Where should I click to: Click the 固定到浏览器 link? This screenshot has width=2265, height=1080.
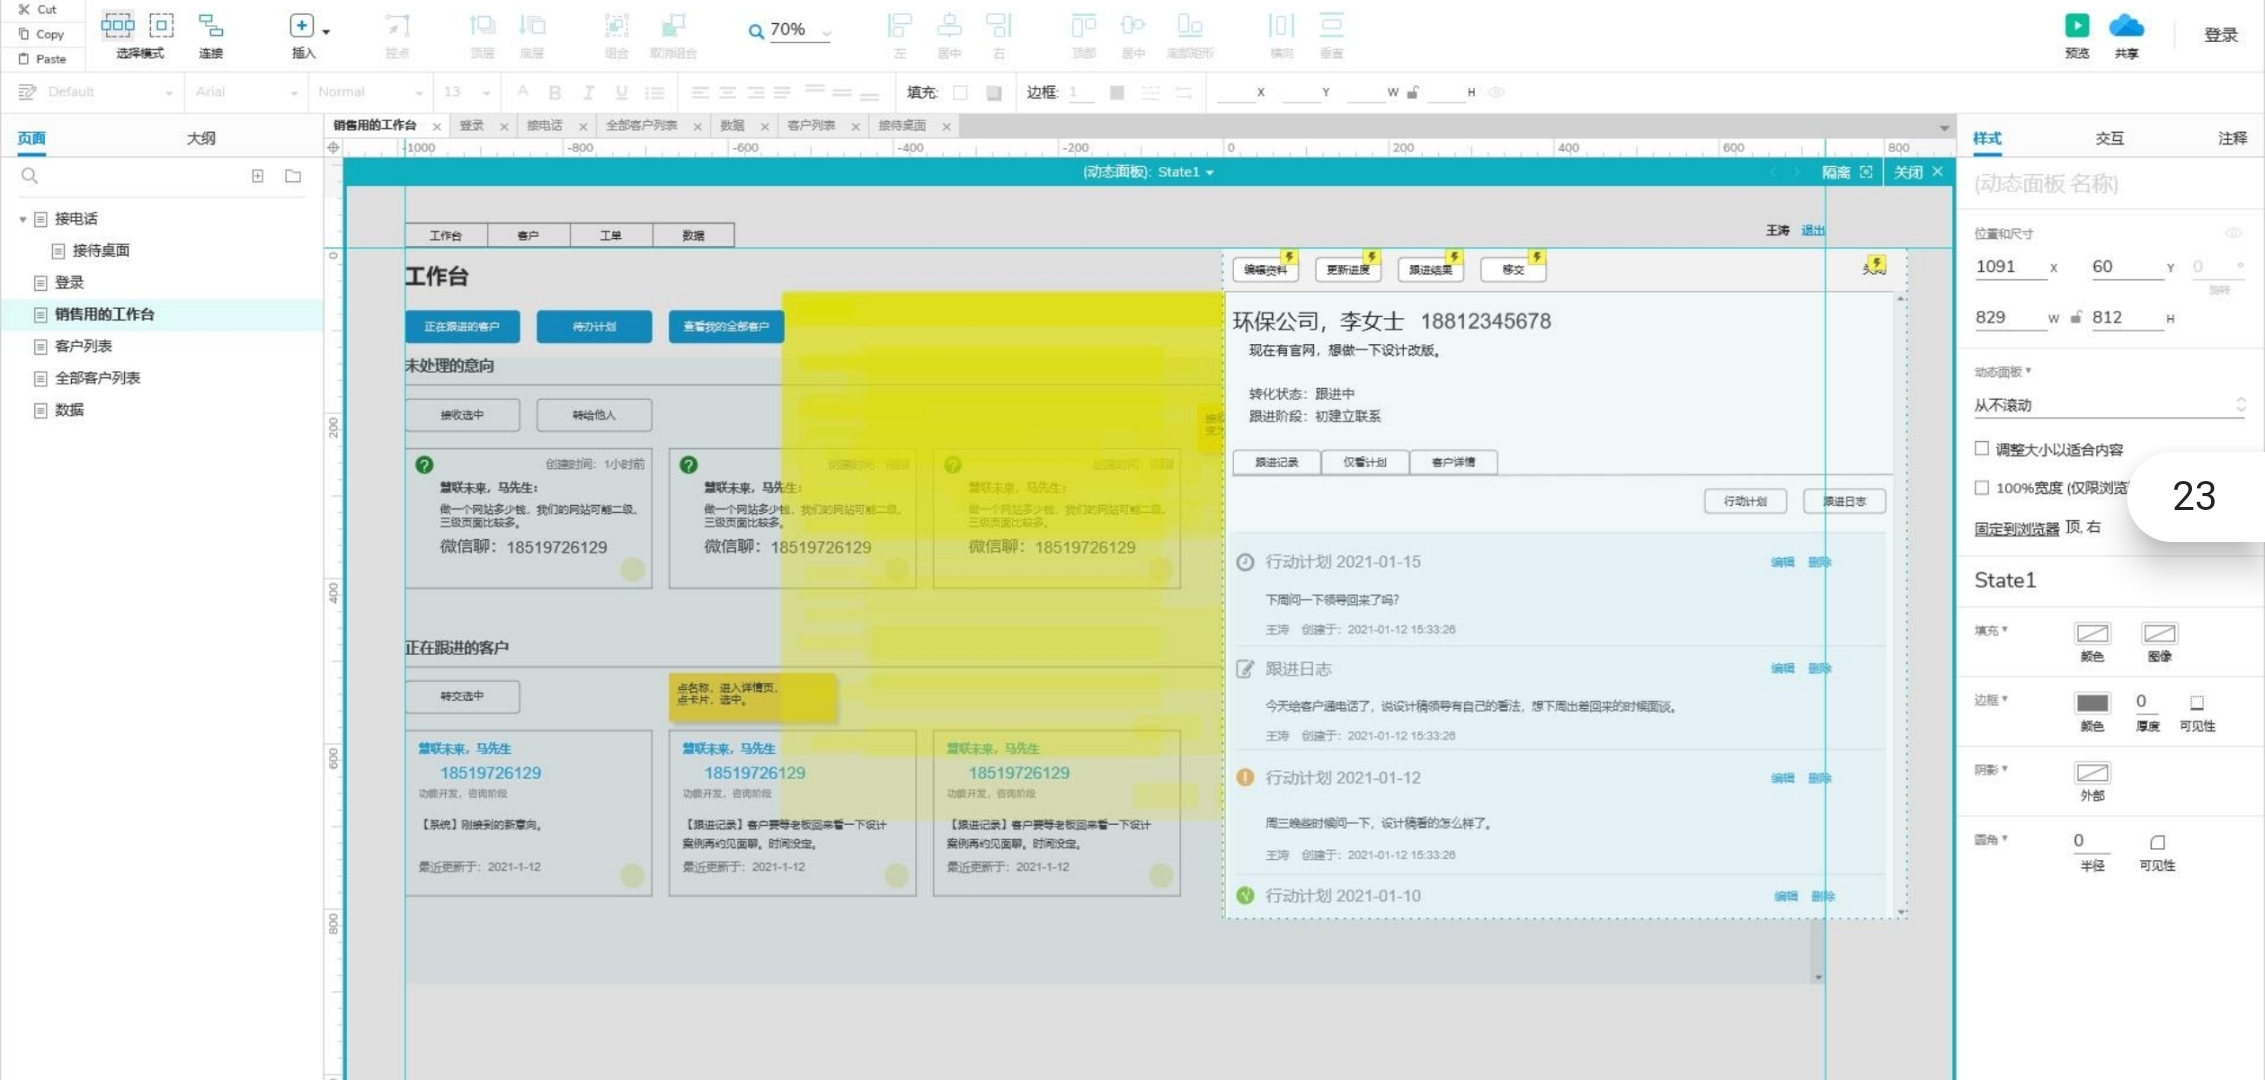2016,529
